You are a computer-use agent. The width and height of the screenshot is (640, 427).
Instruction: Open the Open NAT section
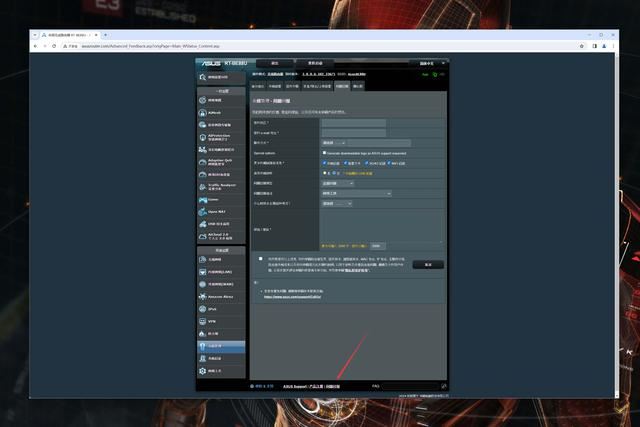tap(220, 211)
